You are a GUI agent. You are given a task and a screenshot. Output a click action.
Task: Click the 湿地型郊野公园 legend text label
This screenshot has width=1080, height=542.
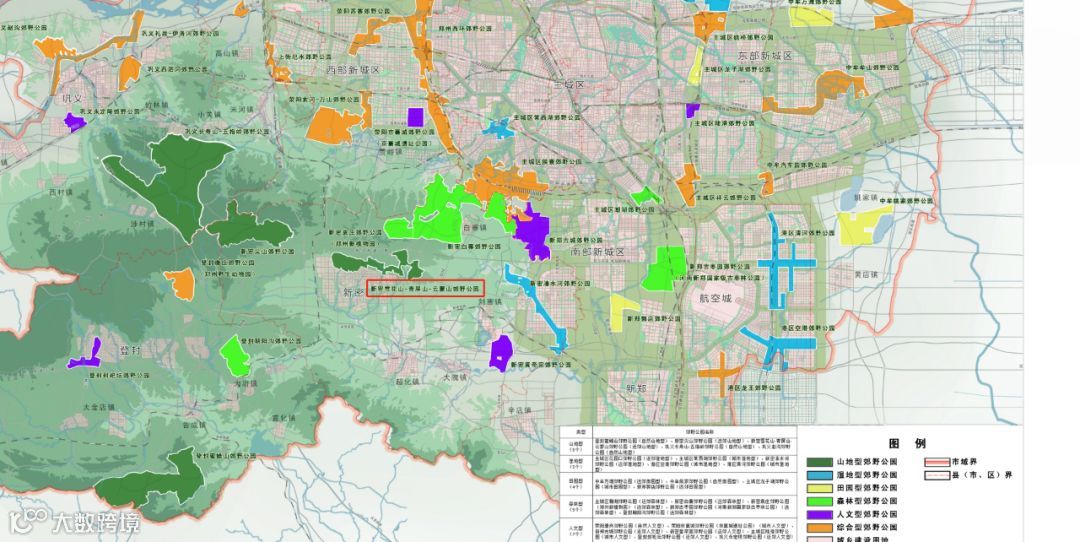coord(866,475)
